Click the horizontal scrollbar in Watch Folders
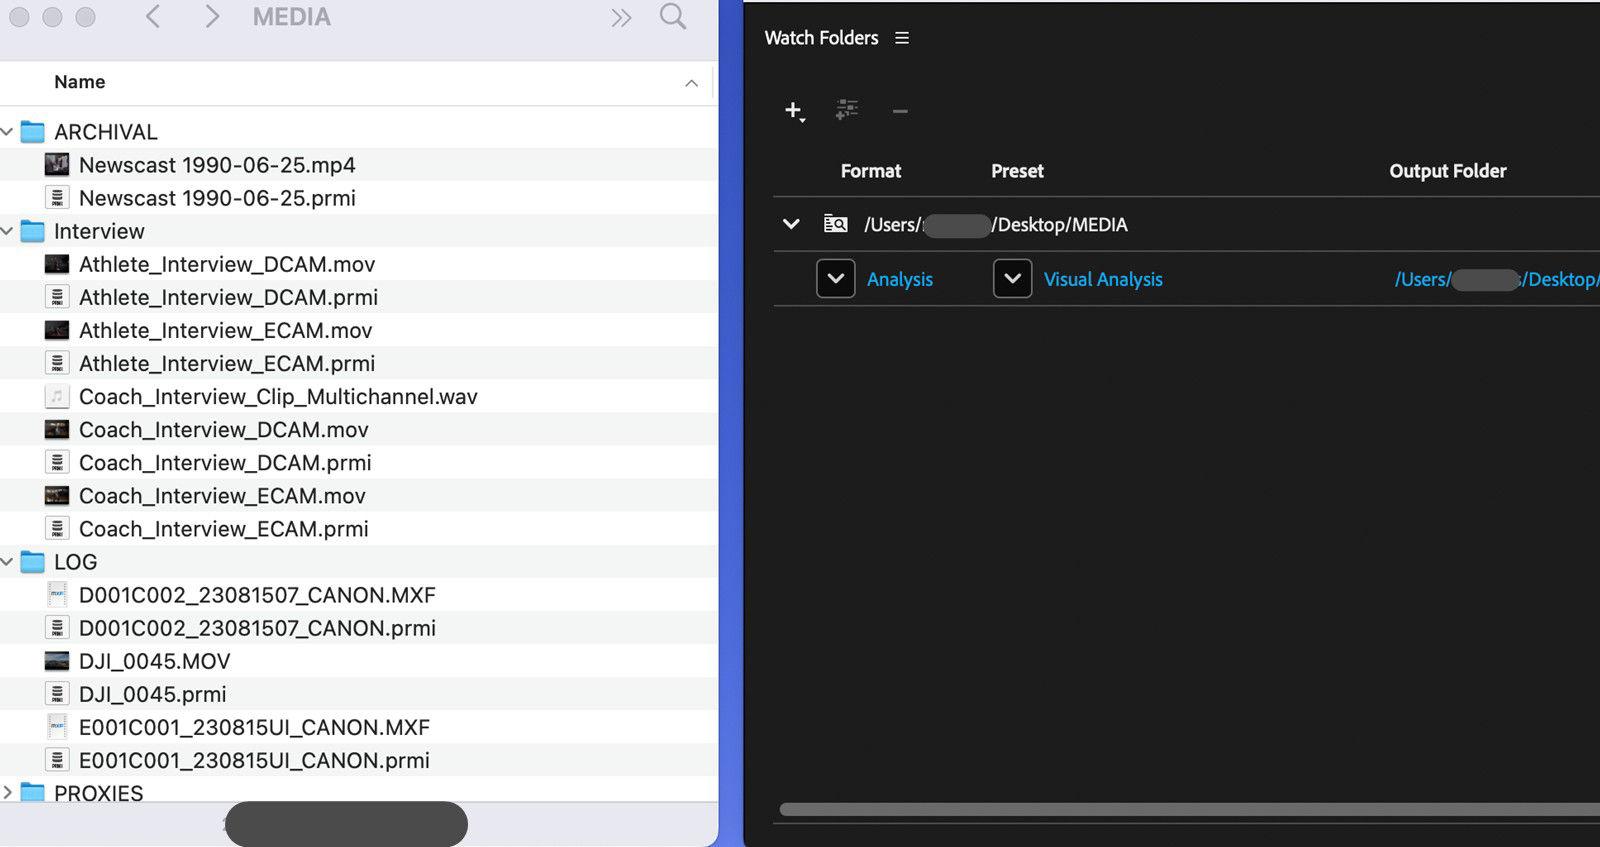 [x=1189, y=809]
